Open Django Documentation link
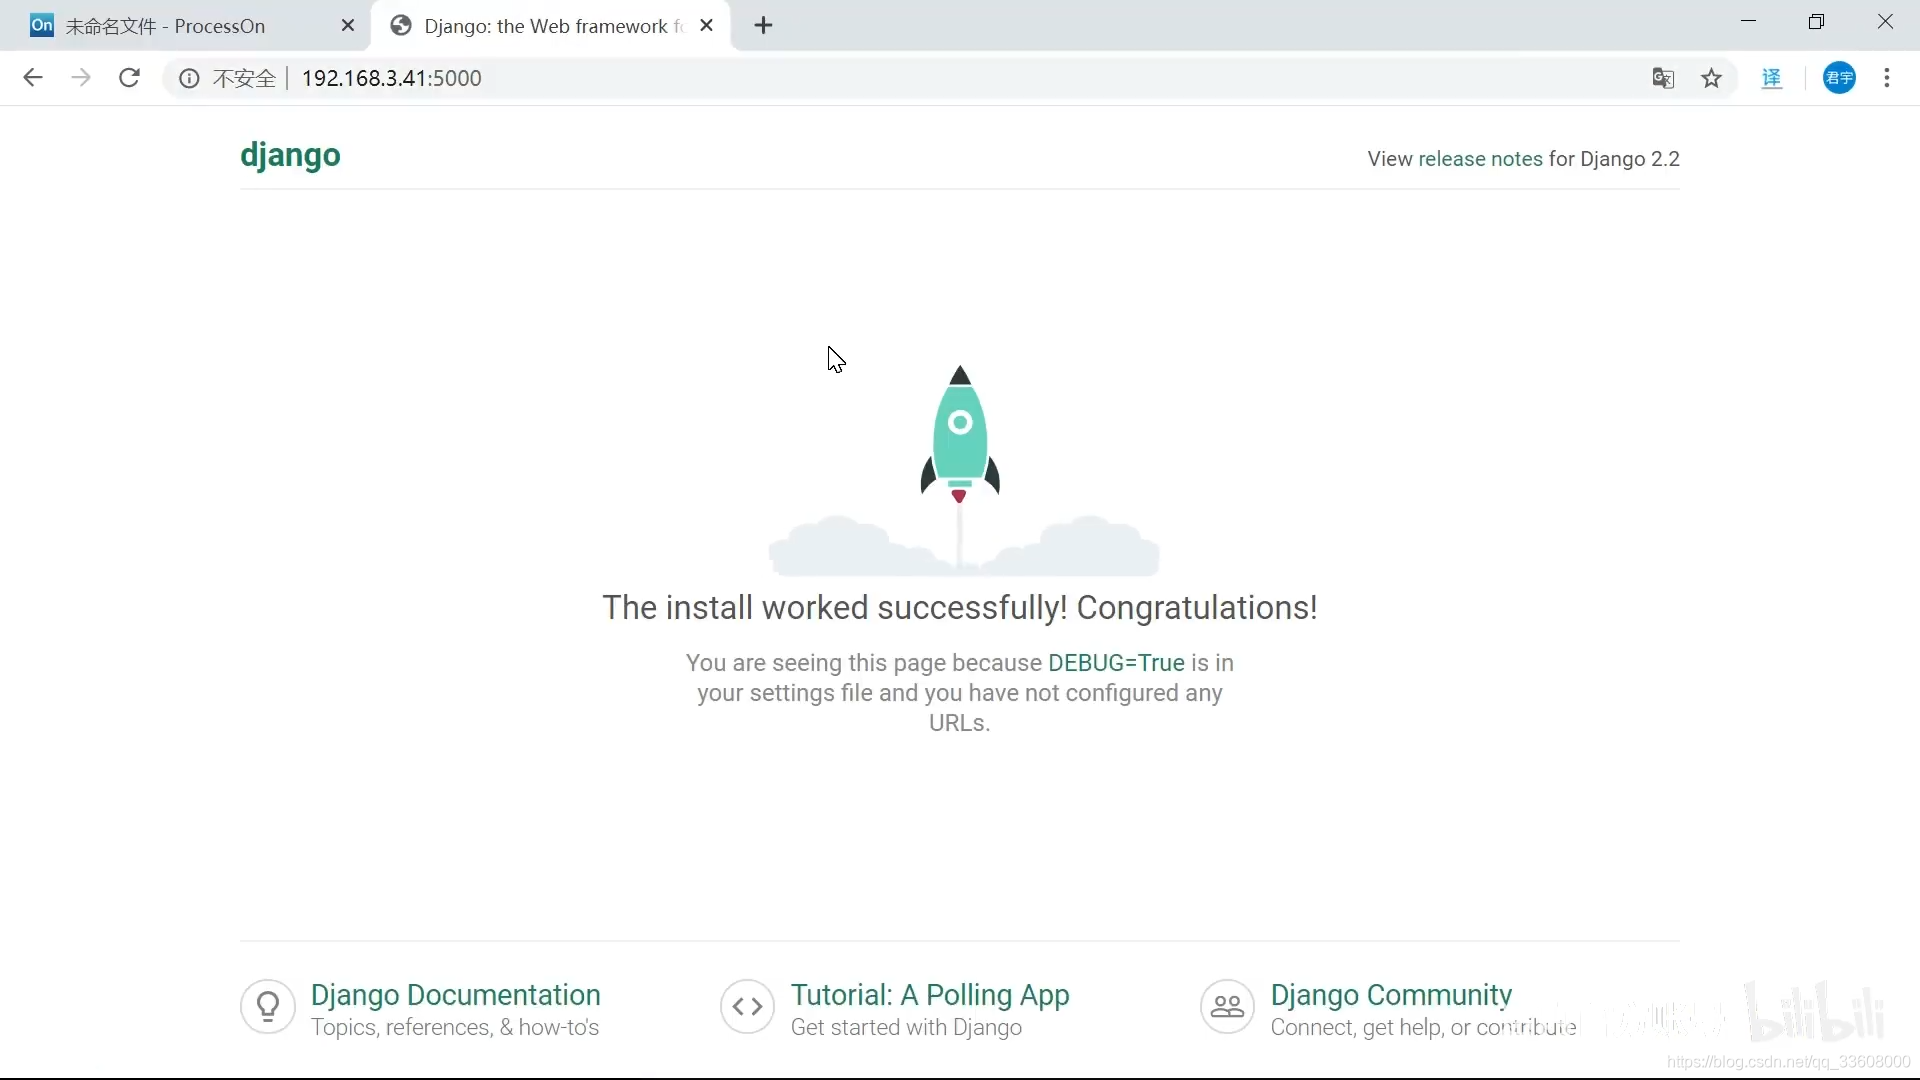The width and height of the screenshot is (1920, 1080). tap(455, 995)
